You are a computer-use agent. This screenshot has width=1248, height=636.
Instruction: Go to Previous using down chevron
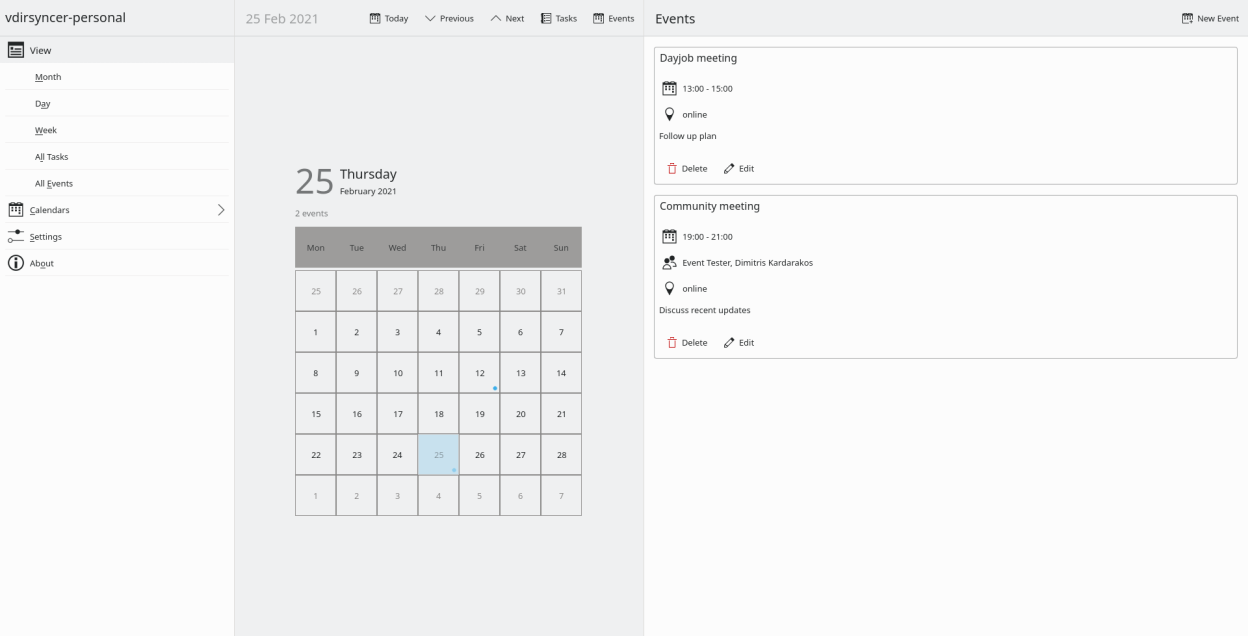tap(430, 19)
